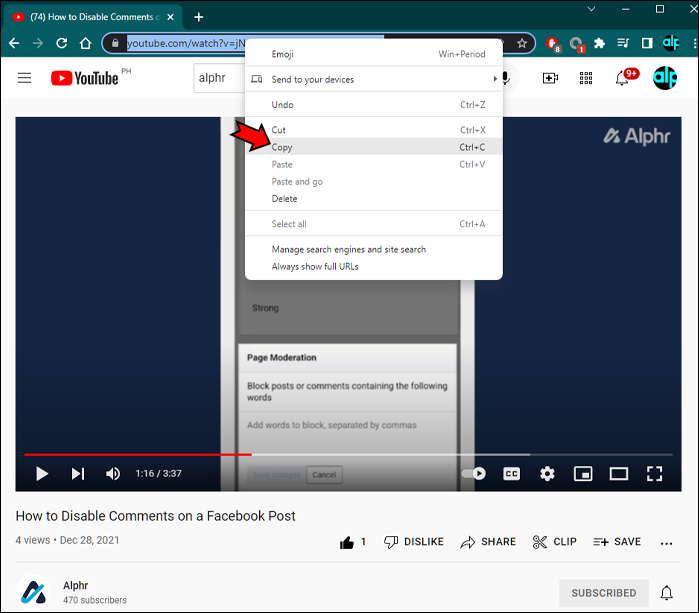Mute the video volume speaker
Screen dimensions: 699x613
113,473
